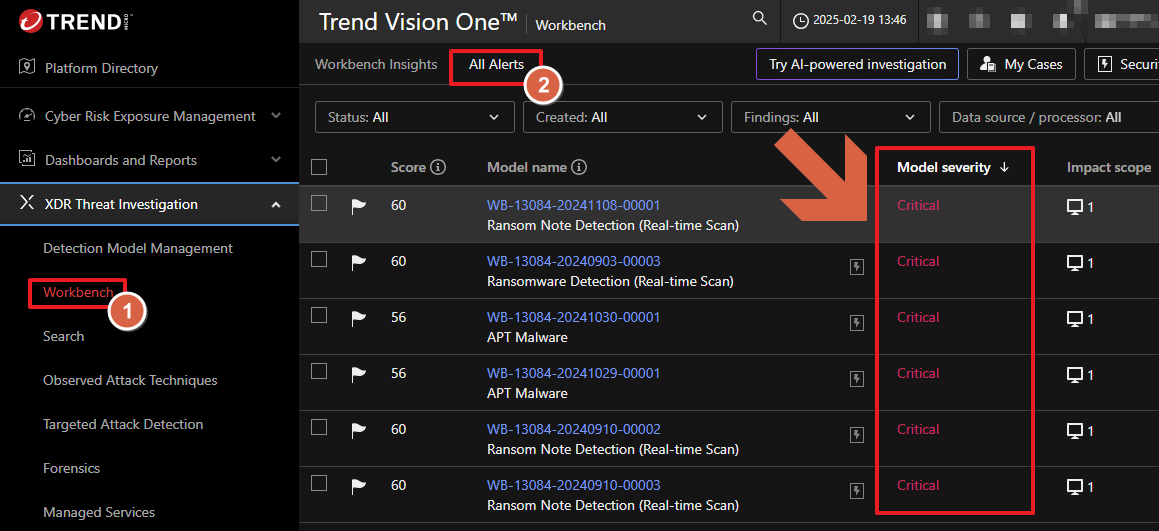Open the Findings: All dropdown filter
Viewport: 1159px width, 531px height.
click(x=830, y=117)
